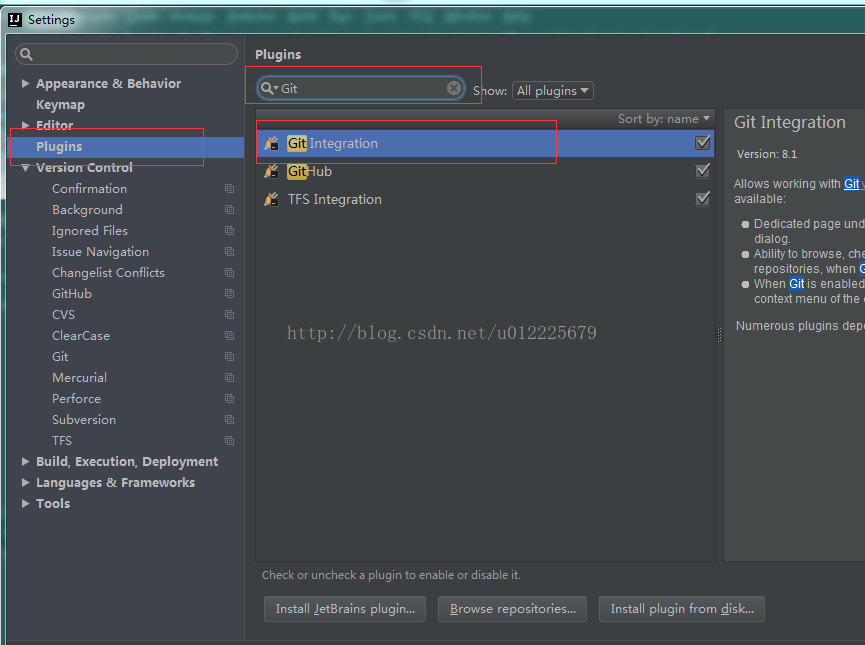Open the Show All plugins dropdown

553,90
